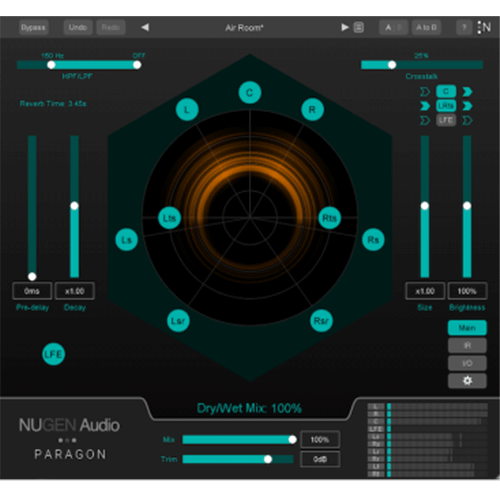
Task: Click the HPF/LPF label
Action: (77, 76)
